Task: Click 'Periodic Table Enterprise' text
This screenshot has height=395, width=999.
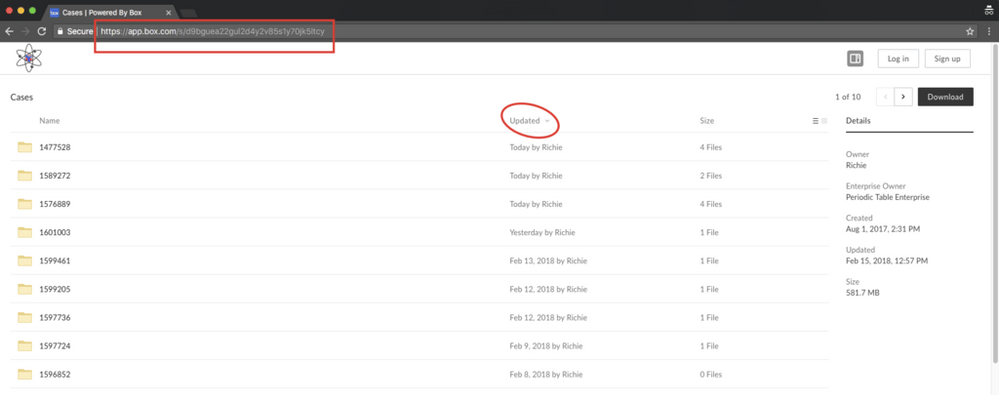Action: (x=888, y=198)
